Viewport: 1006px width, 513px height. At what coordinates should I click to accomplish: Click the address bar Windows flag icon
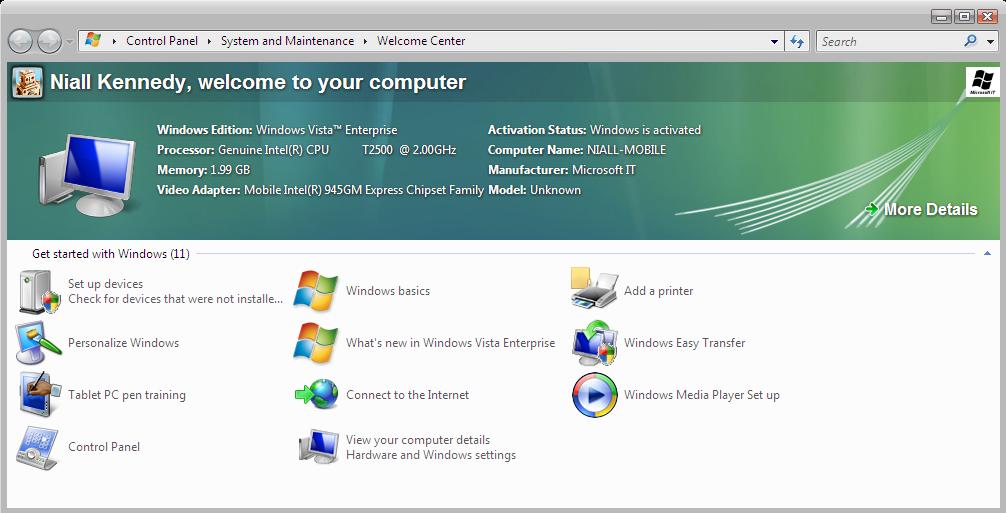pyautogui.click(x=93, y=40)
